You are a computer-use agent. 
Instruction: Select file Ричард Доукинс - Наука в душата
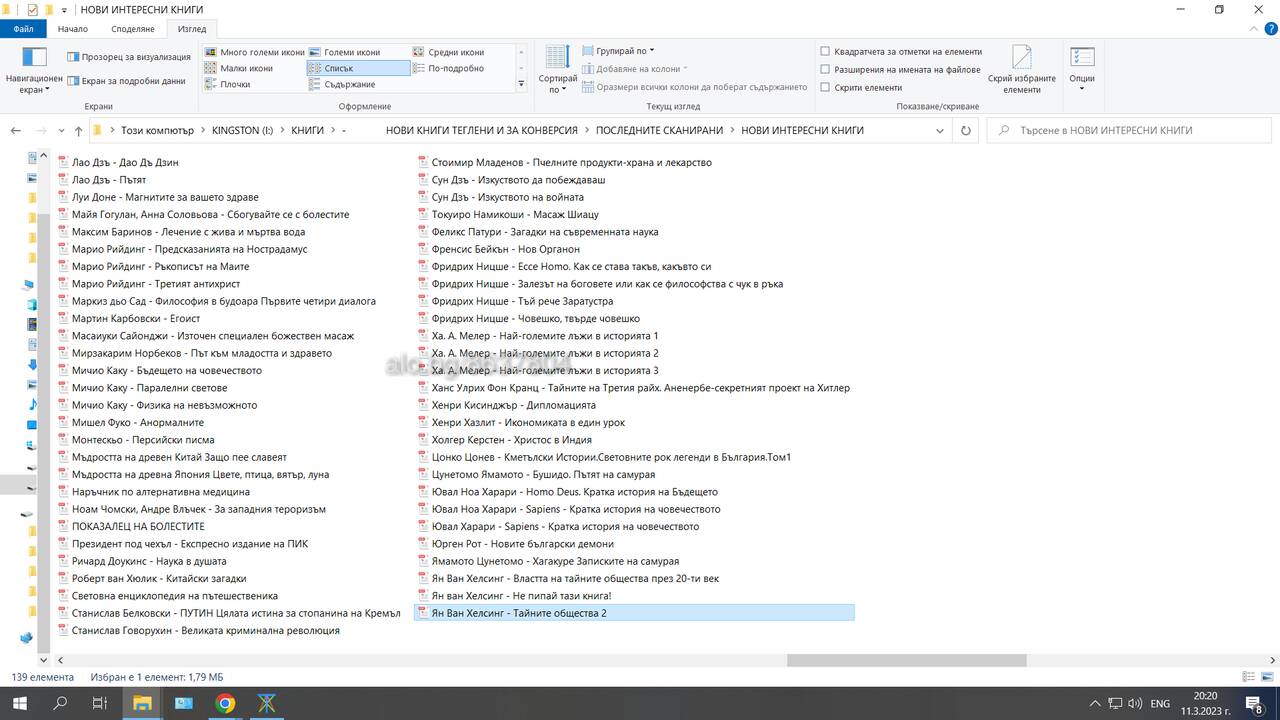[149, 561]
